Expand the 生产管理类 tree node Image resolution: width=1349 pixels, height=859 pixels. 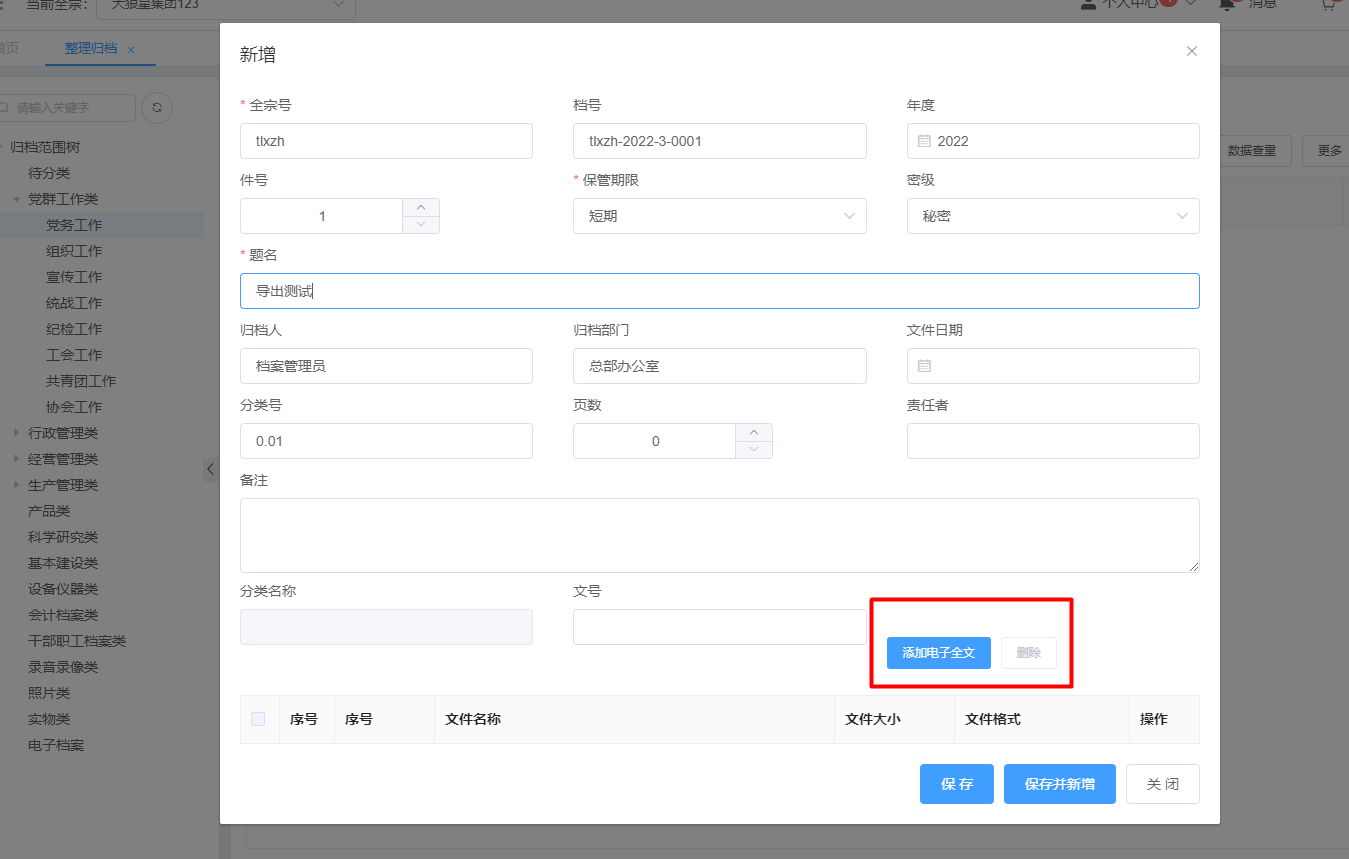coord(16,485)
